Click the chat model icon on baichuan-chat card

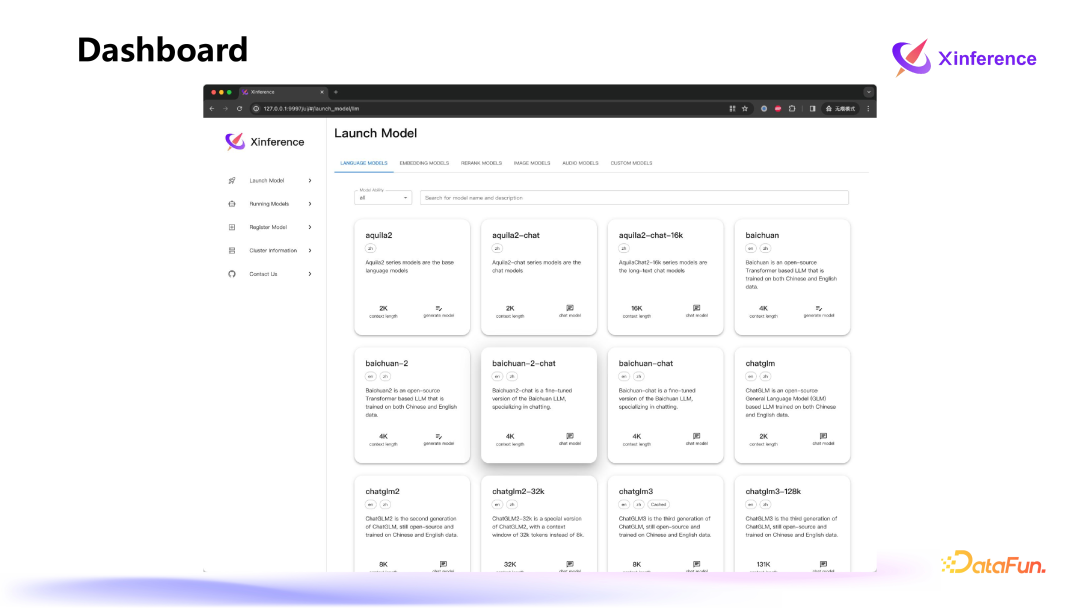(x=696, y=436)
